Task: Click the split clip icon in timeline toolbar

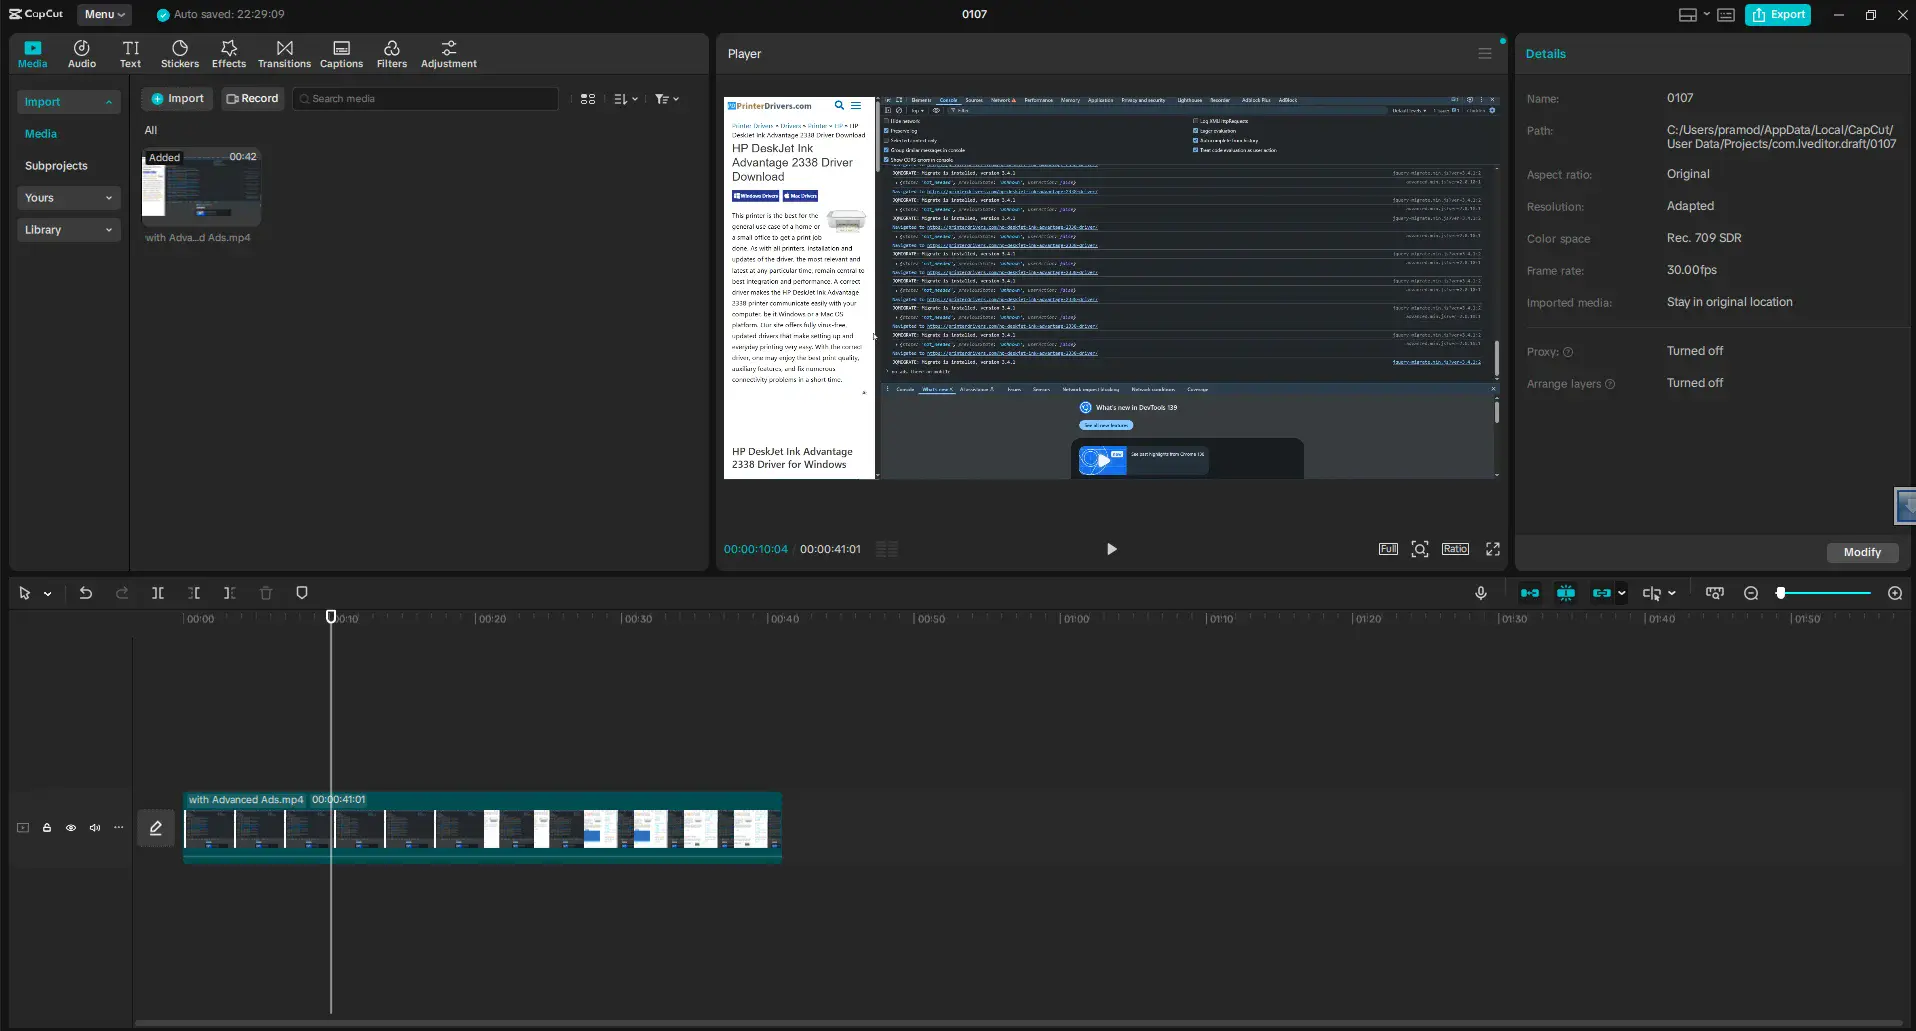Action: 158,593
